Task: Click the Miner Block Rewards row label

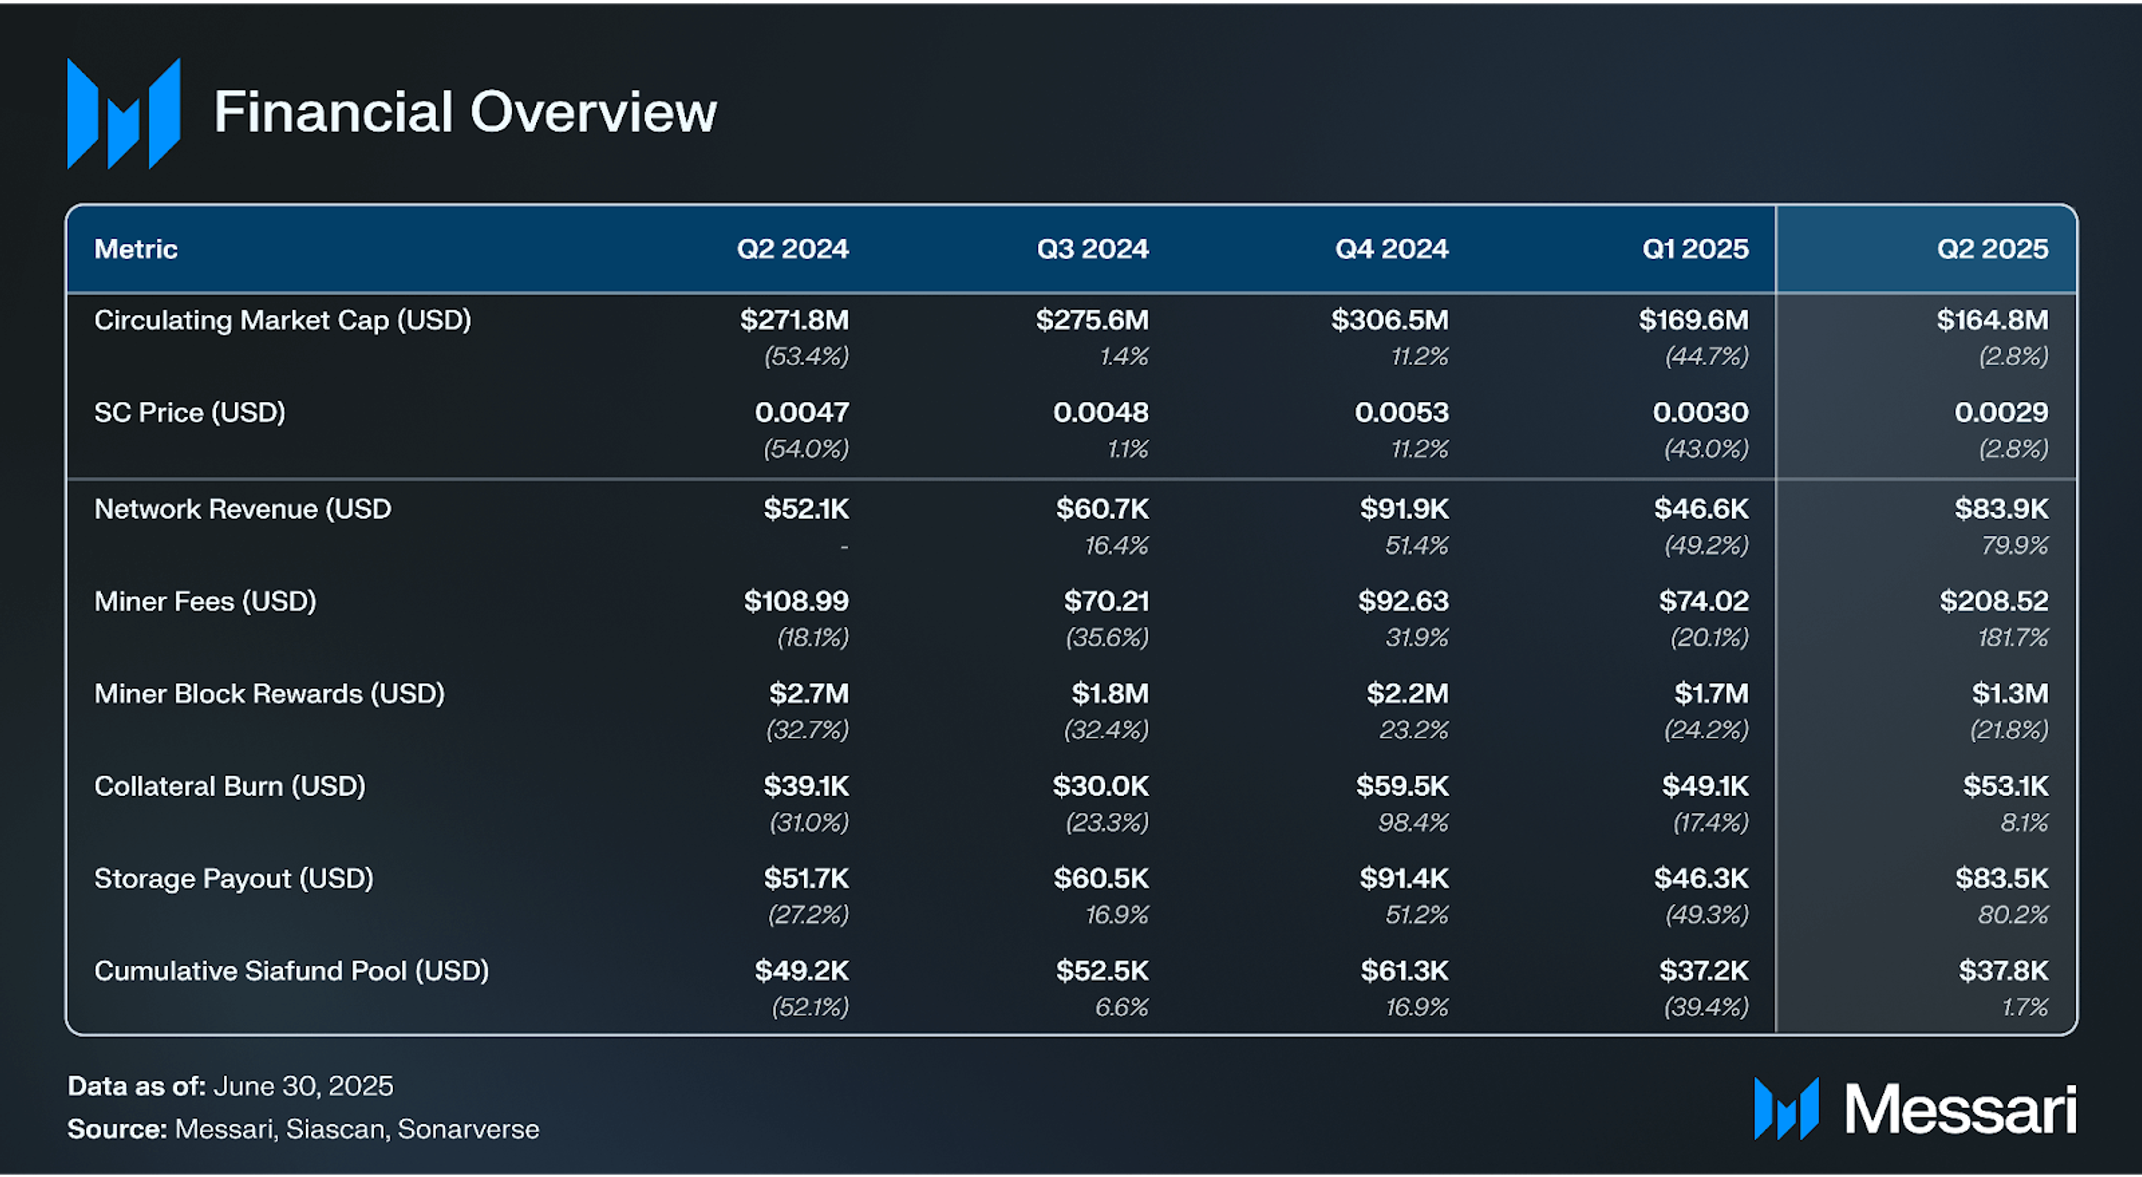Action: pos(269,693)
